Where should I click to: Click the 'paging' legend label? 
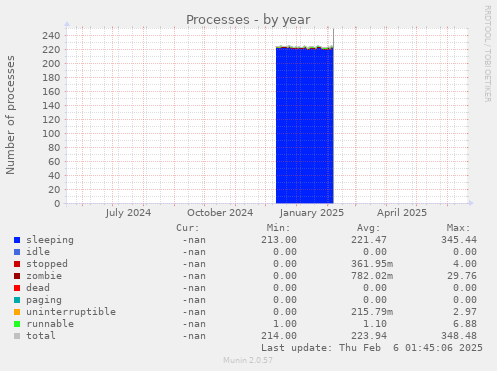[x=44, y=300]
